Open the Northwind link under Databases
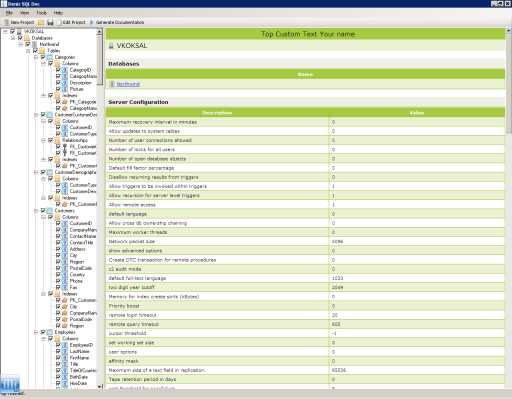The image size is (512, 399). click(128, 84)
